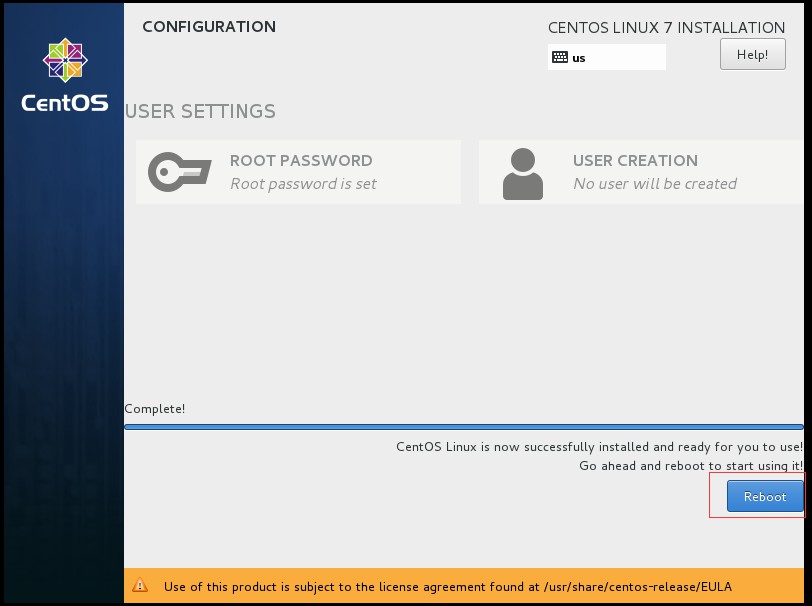Reboot the system using Reboot button

(x=765, y=497)
